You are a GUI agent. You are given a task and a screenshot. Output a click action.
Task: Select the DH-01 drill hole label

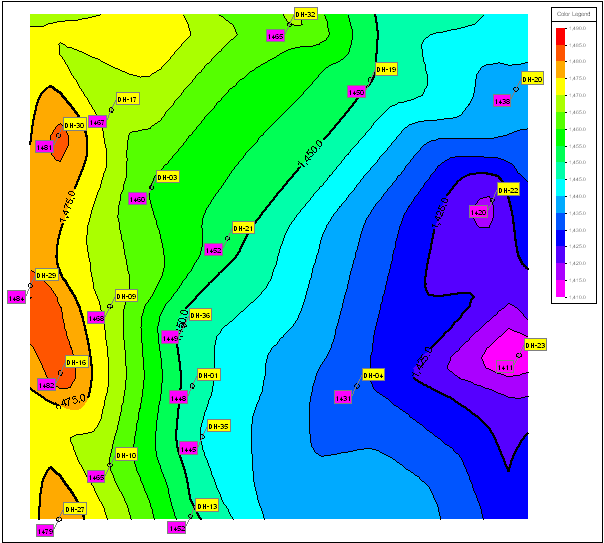coord(208,375)
